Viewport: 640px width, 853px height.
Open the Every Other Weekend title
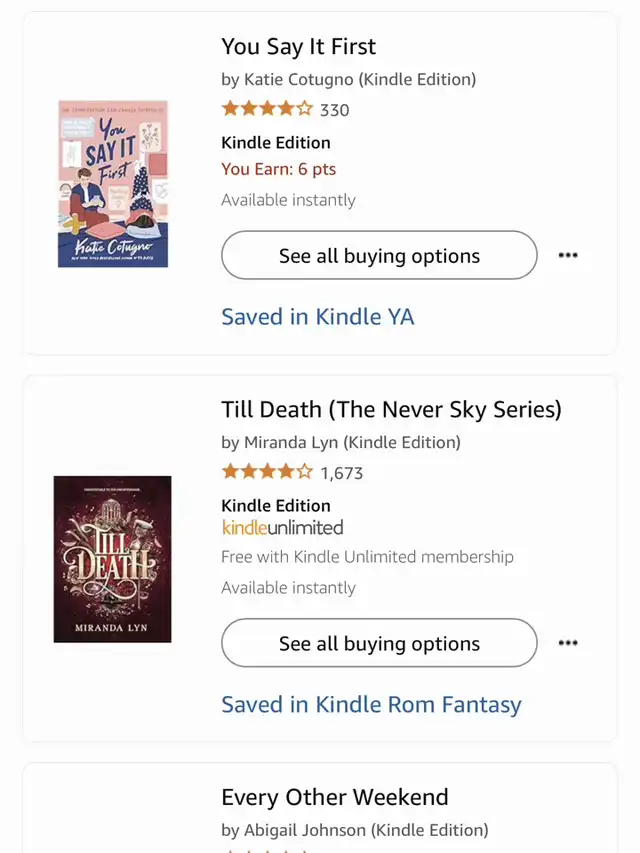[x=335, y=798]
